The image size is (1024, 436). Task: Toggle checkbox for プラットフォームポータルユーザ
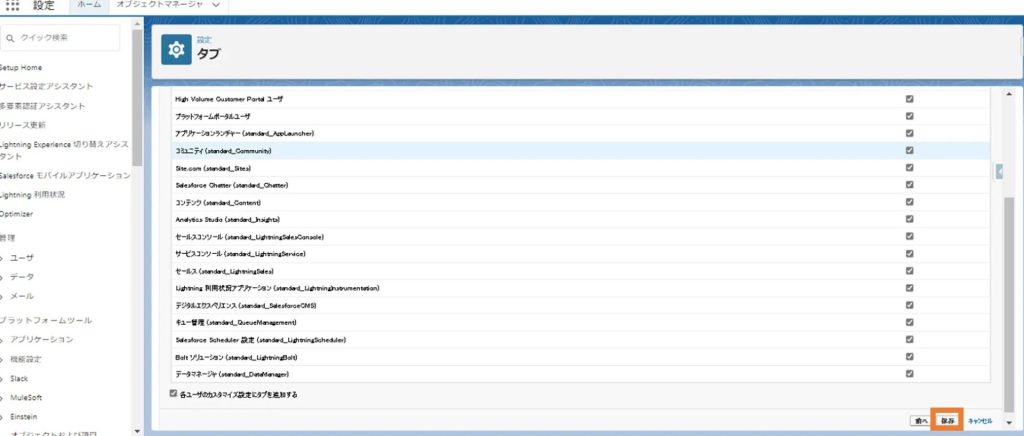pos(909,116)
